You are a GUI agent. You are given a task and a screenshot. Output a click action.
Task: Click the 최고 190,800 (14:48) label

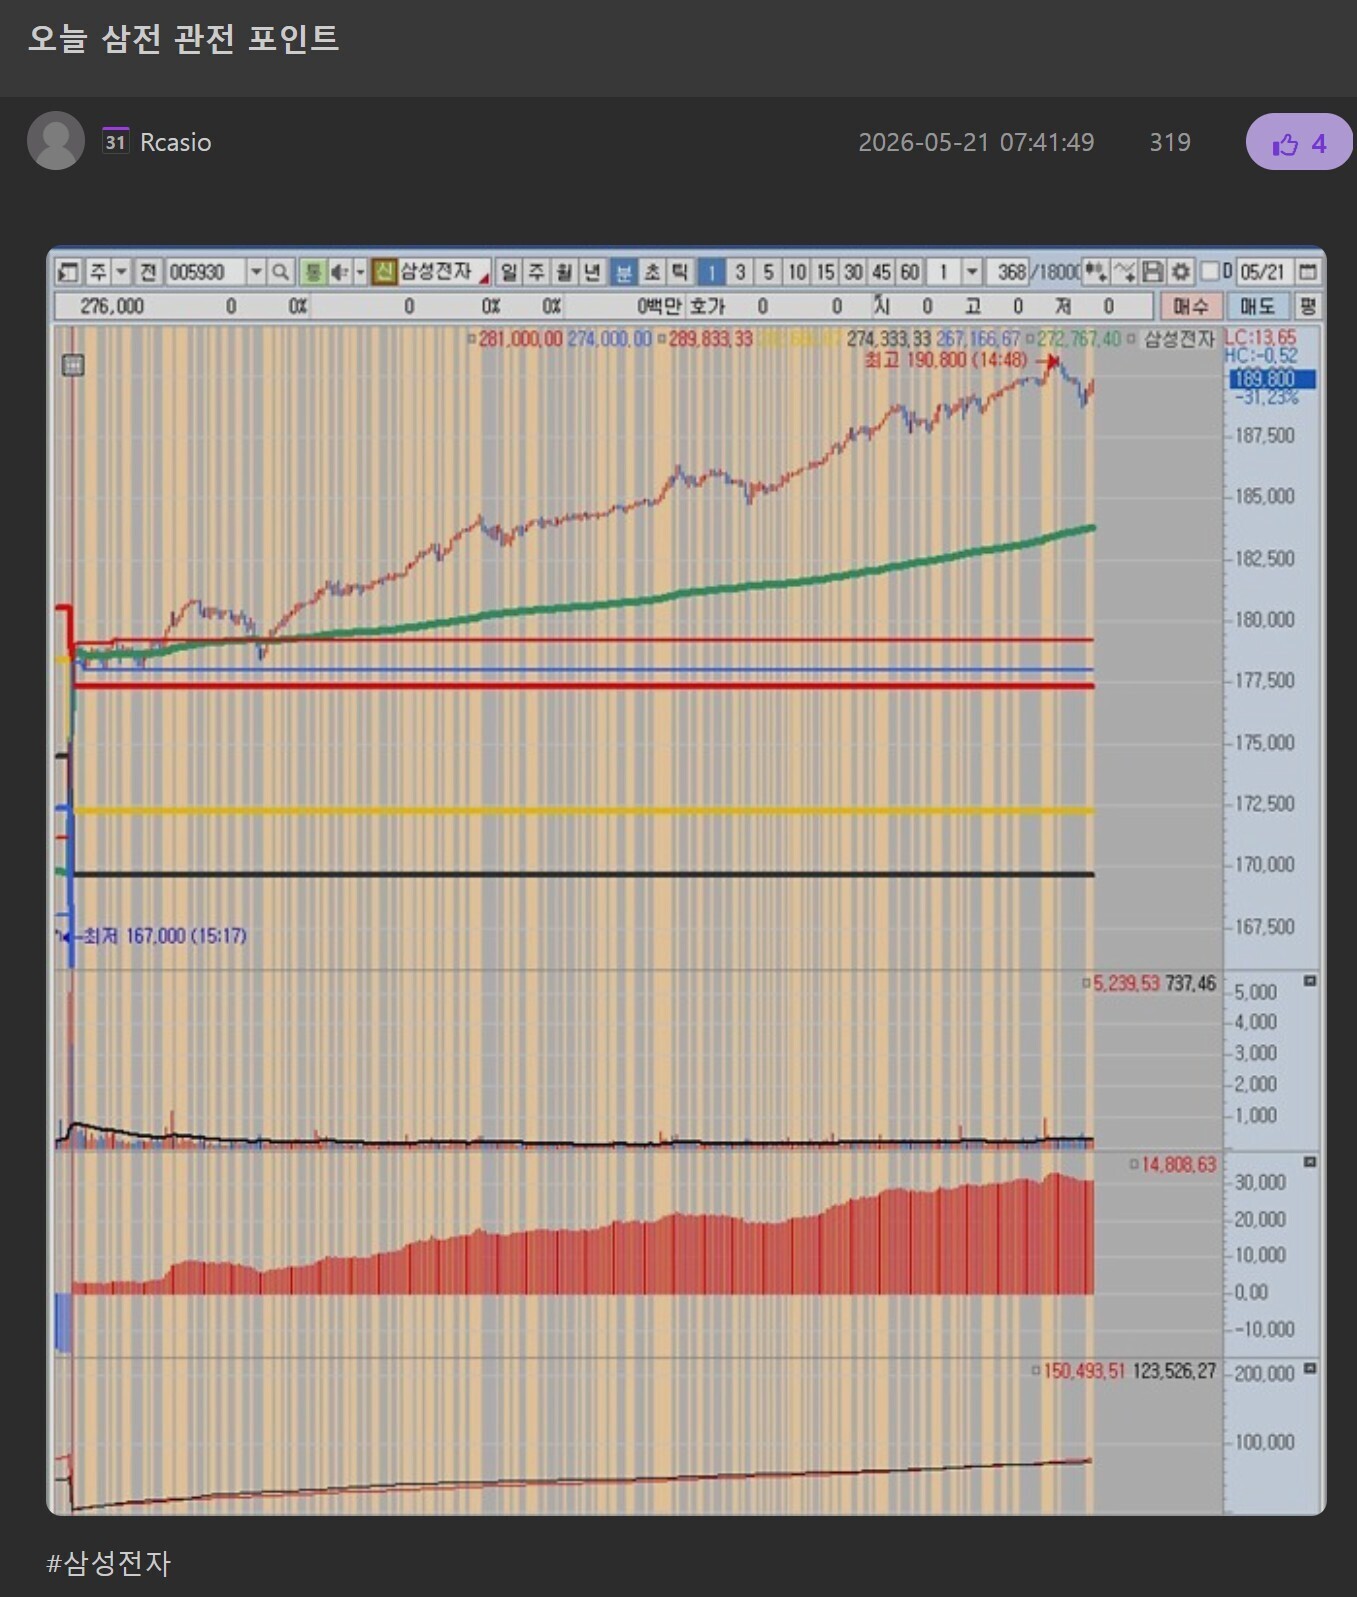[x=946, y=360]
